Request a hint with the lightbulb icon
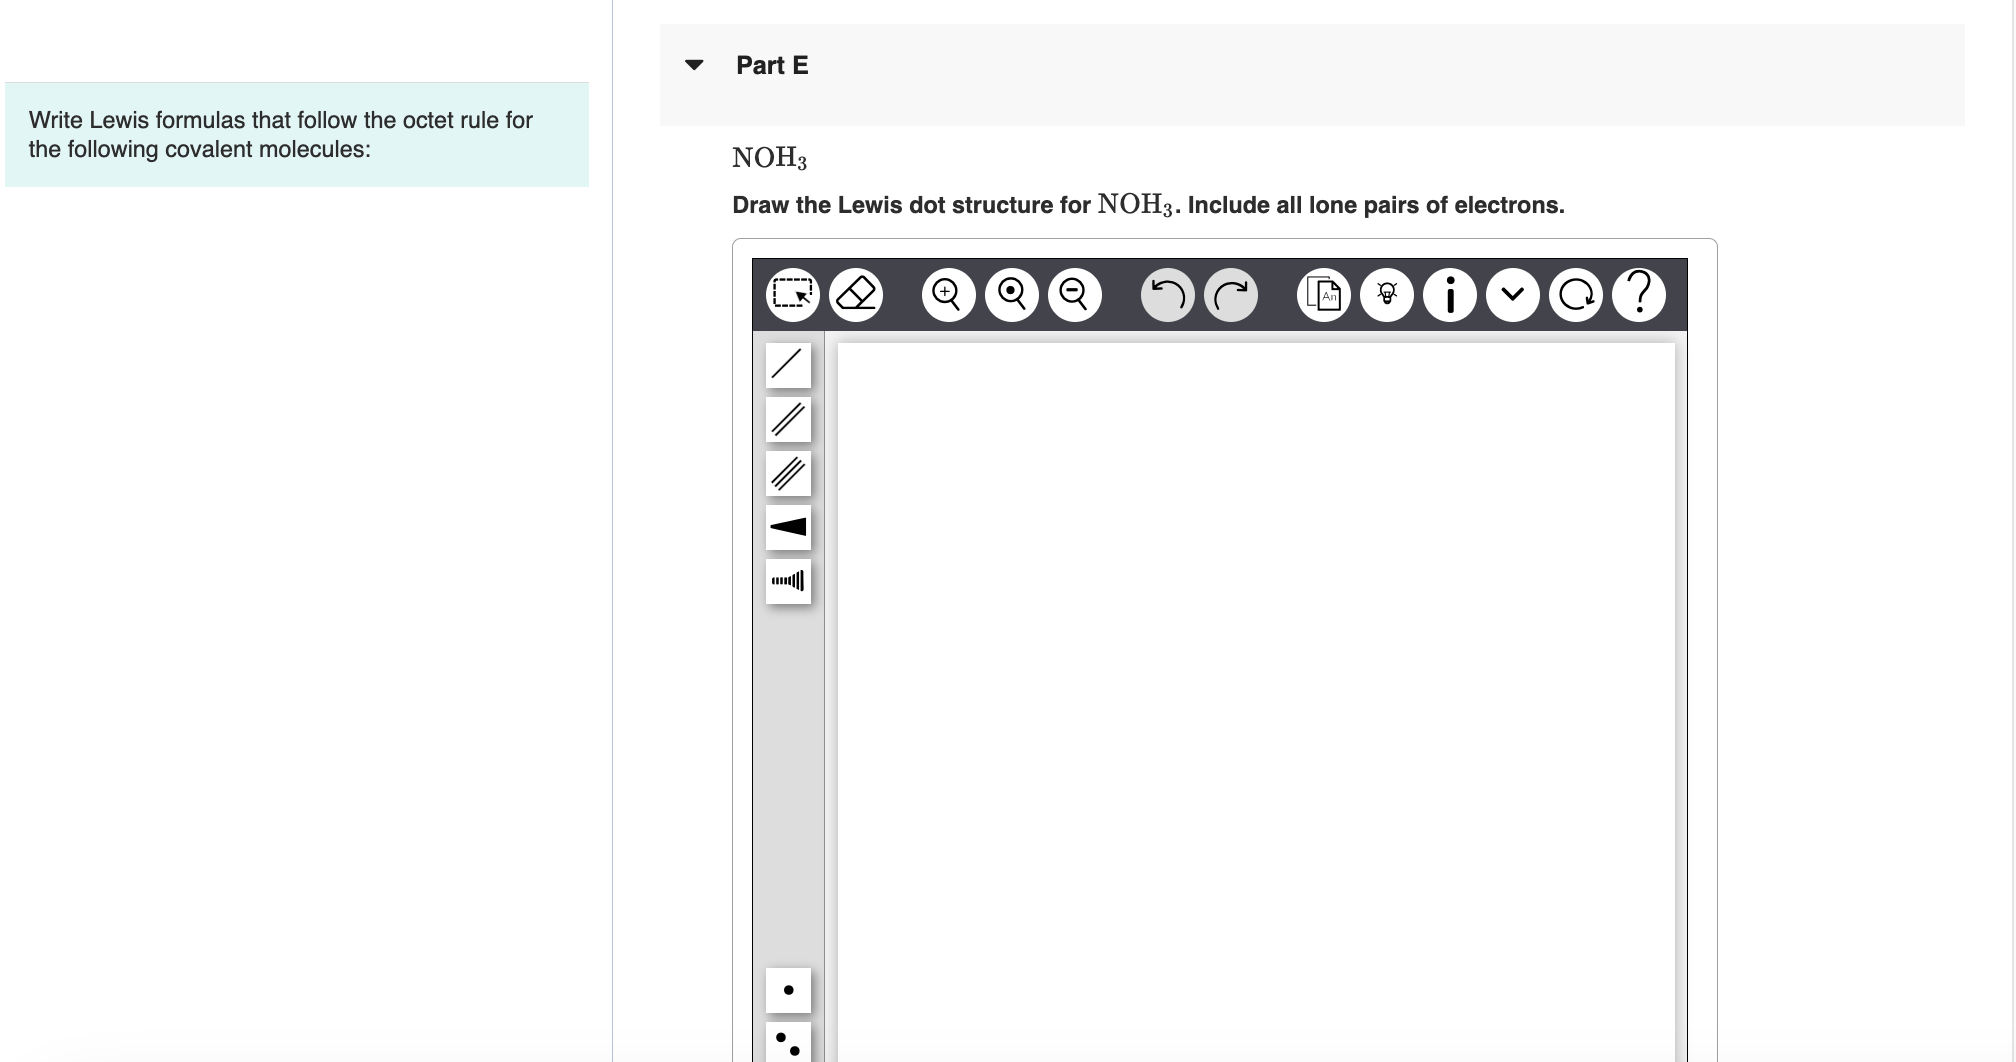Viewport: 2016px width, 1062px height. [x=1386, y=294]
